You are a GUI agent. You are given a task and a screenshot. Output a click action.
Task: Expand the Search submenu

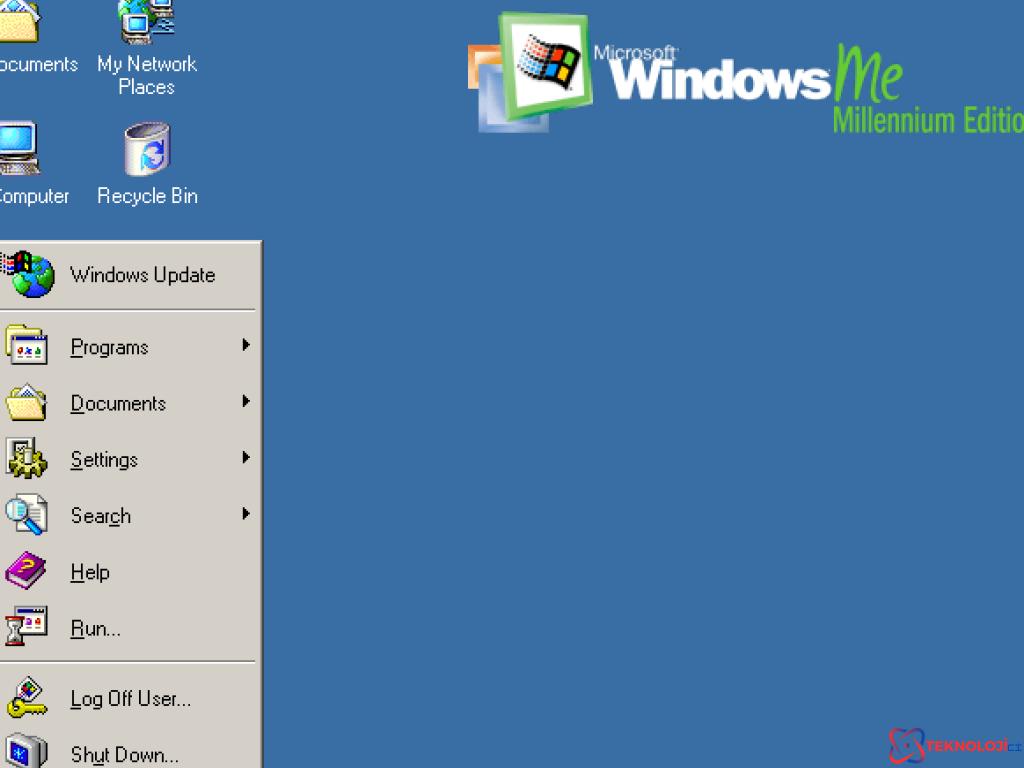pyautogui.click(x=245, y=514)
